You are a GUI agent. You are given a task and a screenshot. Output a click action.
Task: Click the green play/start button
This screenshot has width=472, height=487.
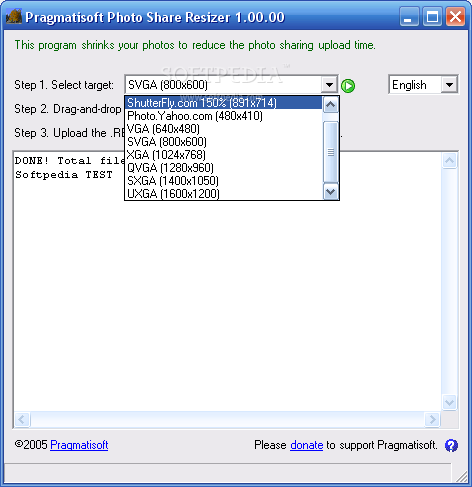click(348, 86)
